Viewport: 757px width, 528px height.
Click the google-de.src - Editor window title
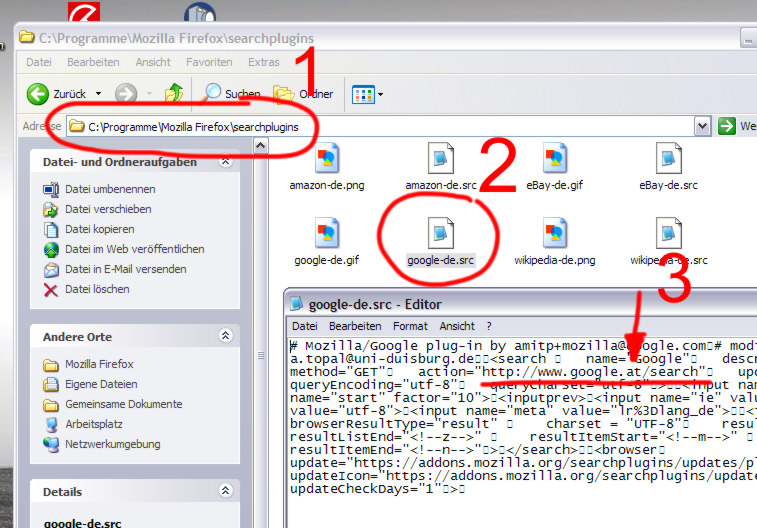tap(375, 305)
